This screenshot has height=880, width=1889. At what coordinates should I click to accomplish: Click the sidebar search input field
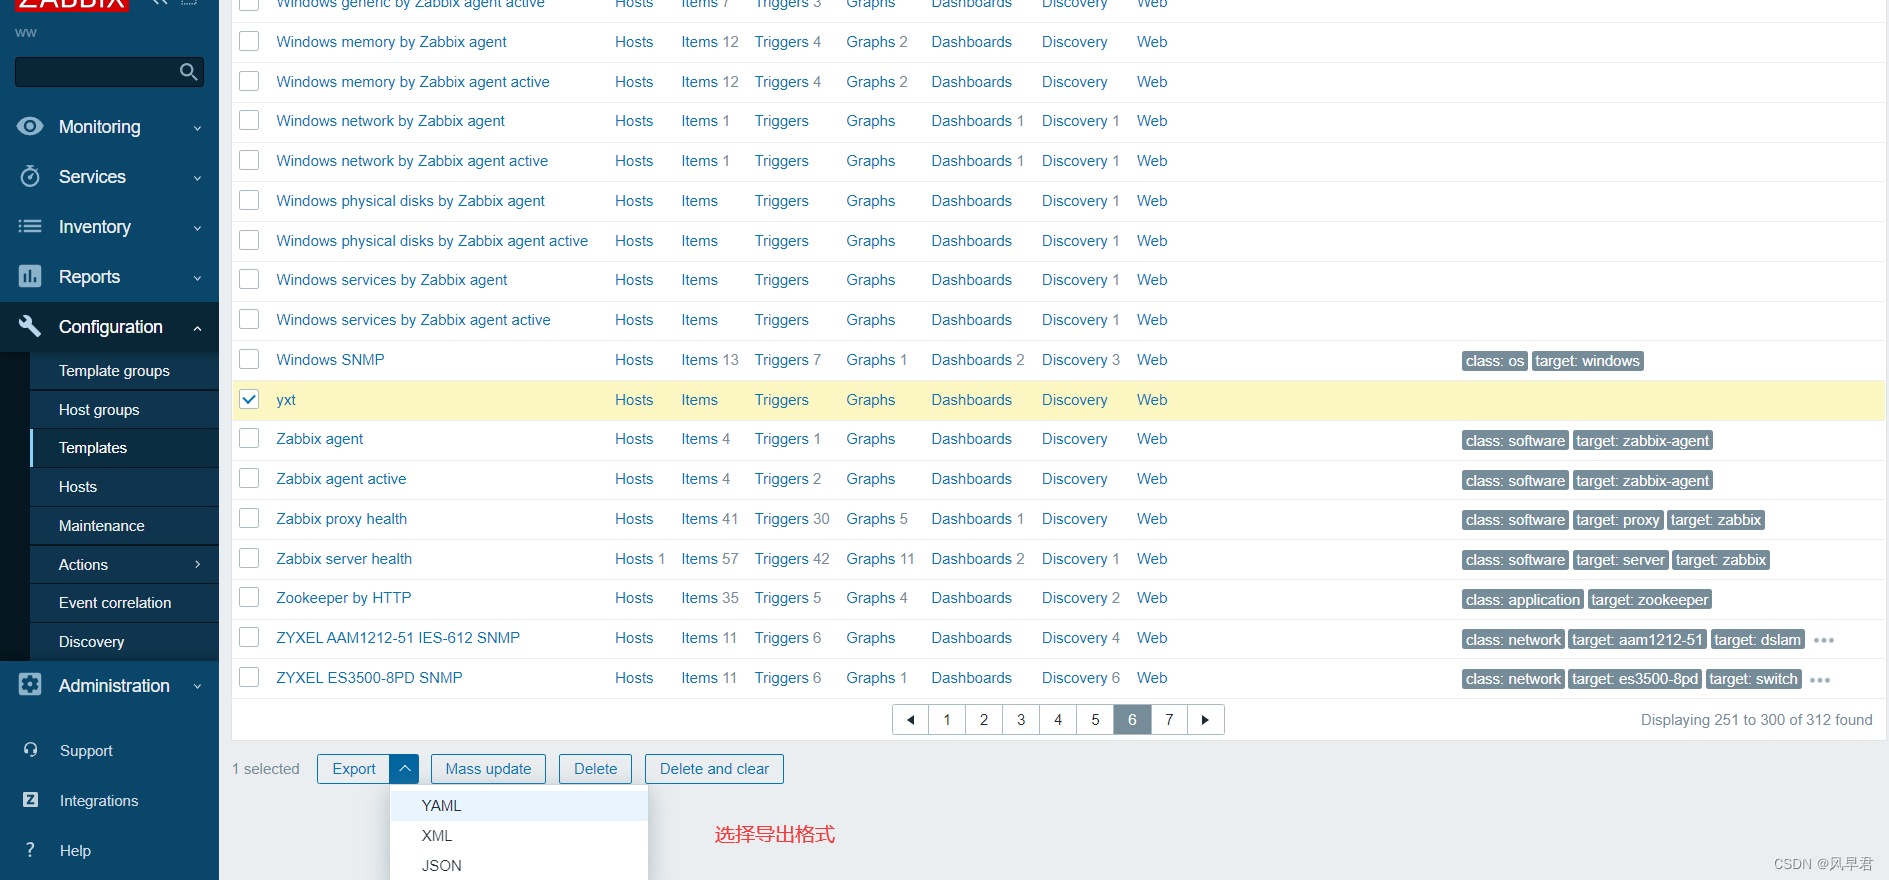tap(97, 72)
